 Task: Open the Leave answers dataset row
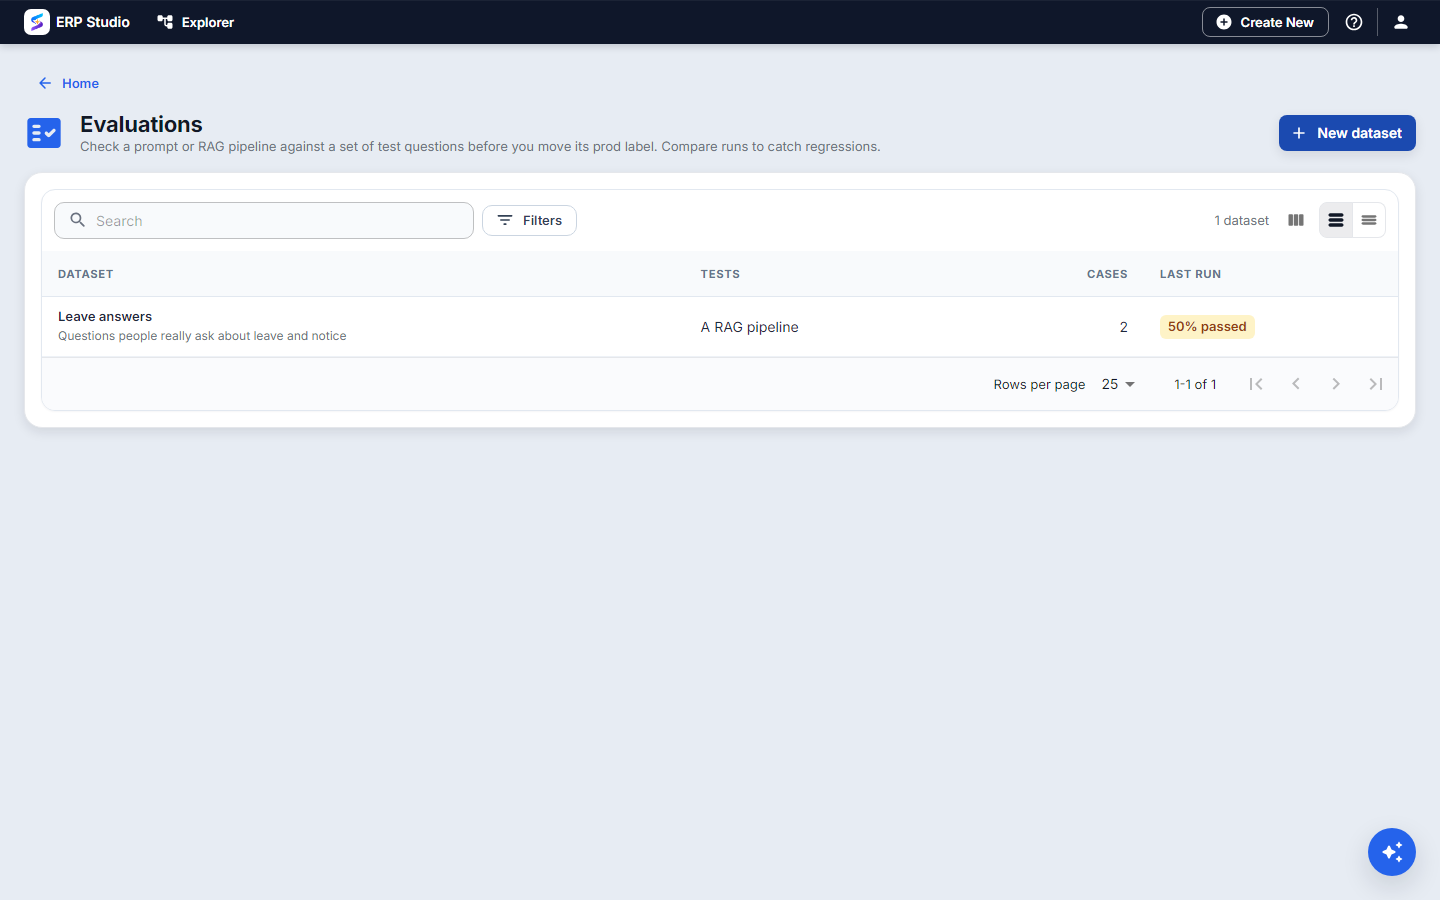click(x=720, y=327)
